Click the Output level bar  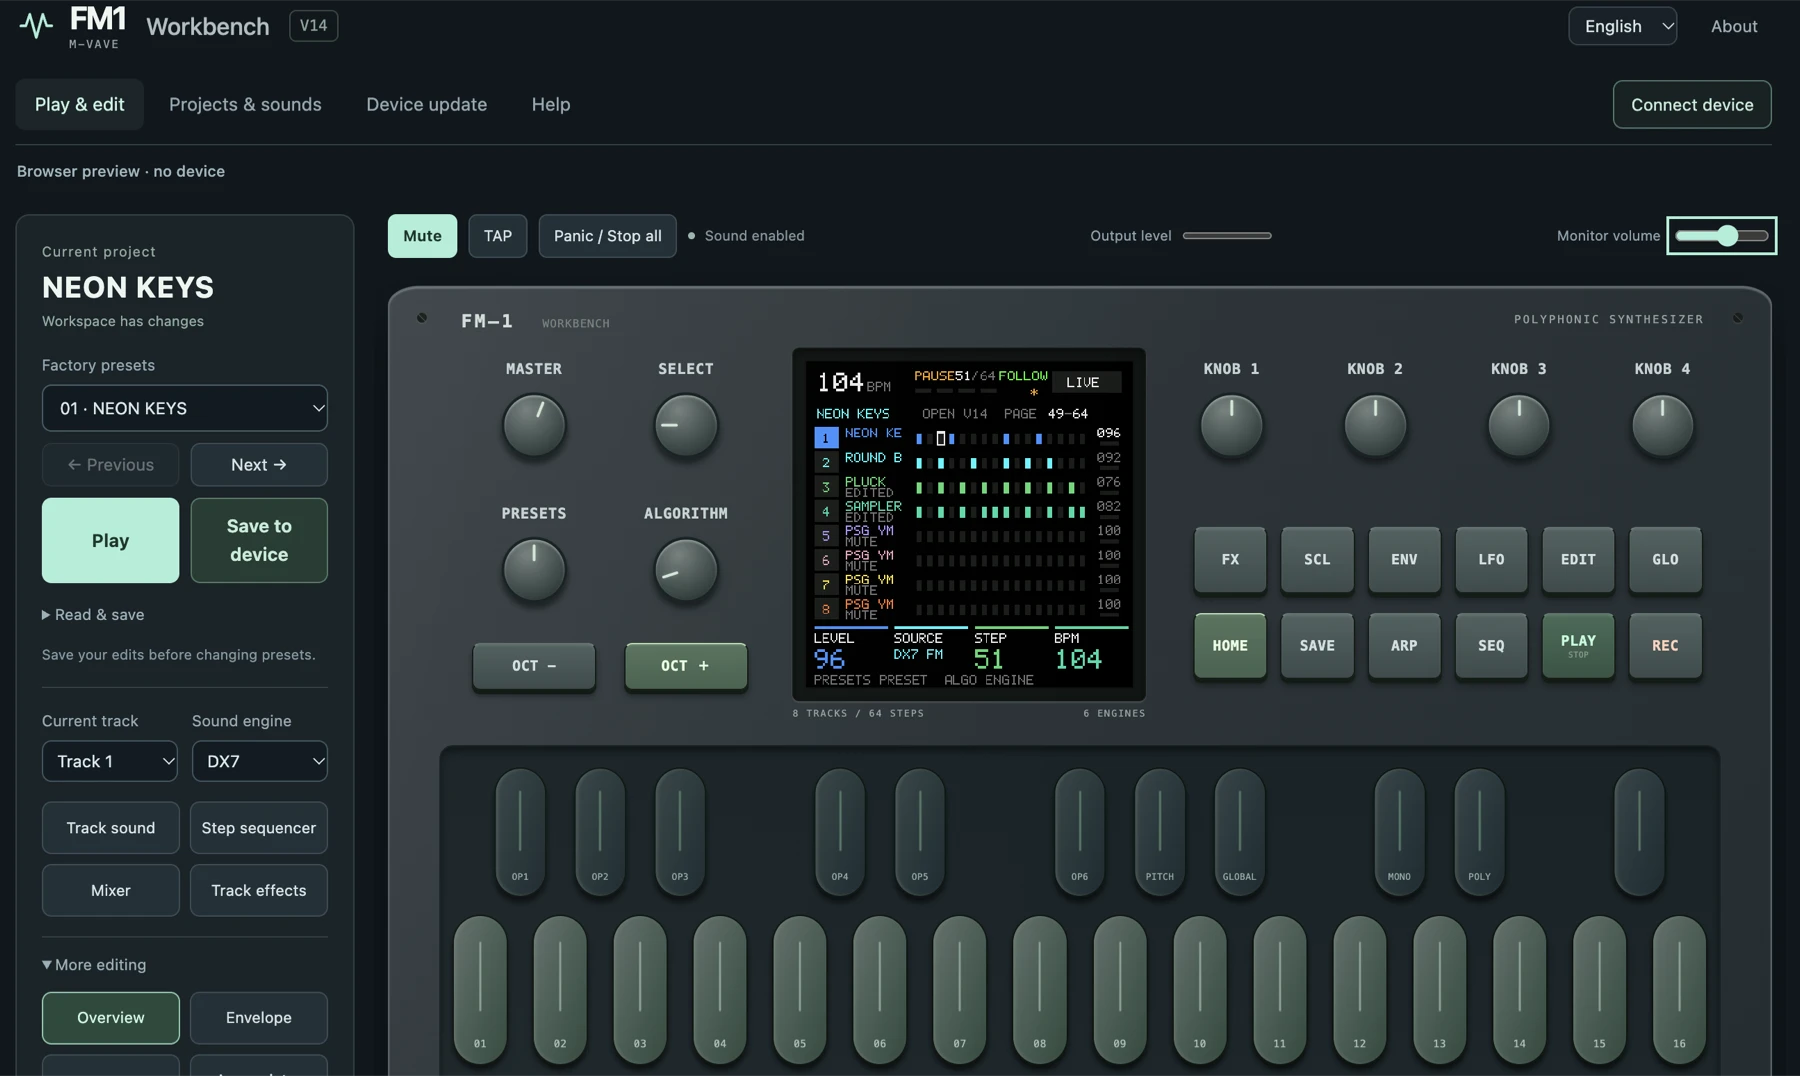(x=1227, y=236)
